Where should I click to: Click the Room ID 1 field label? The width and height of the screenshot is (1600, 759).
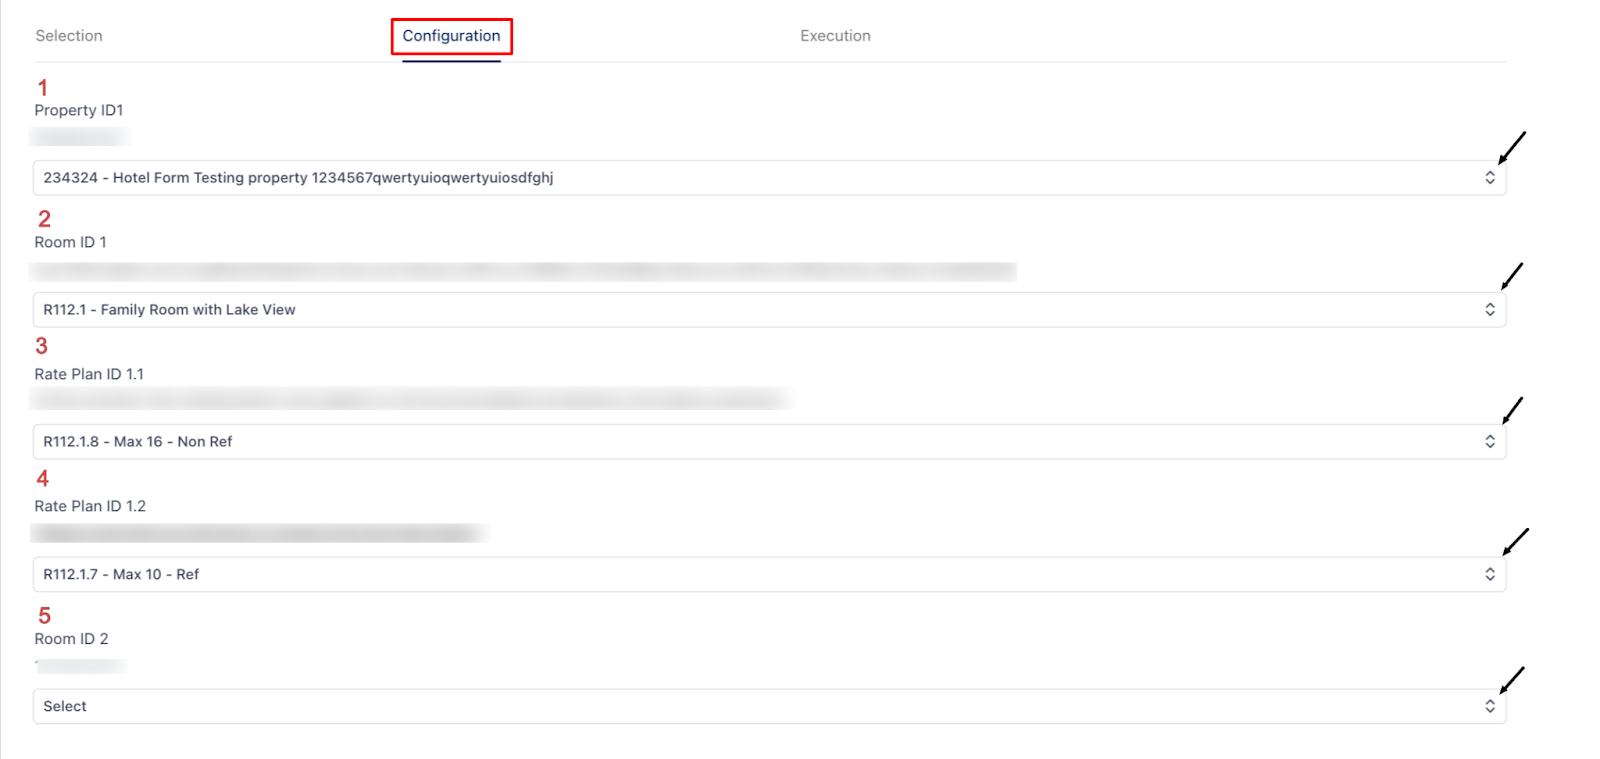(x=70, y=242)
